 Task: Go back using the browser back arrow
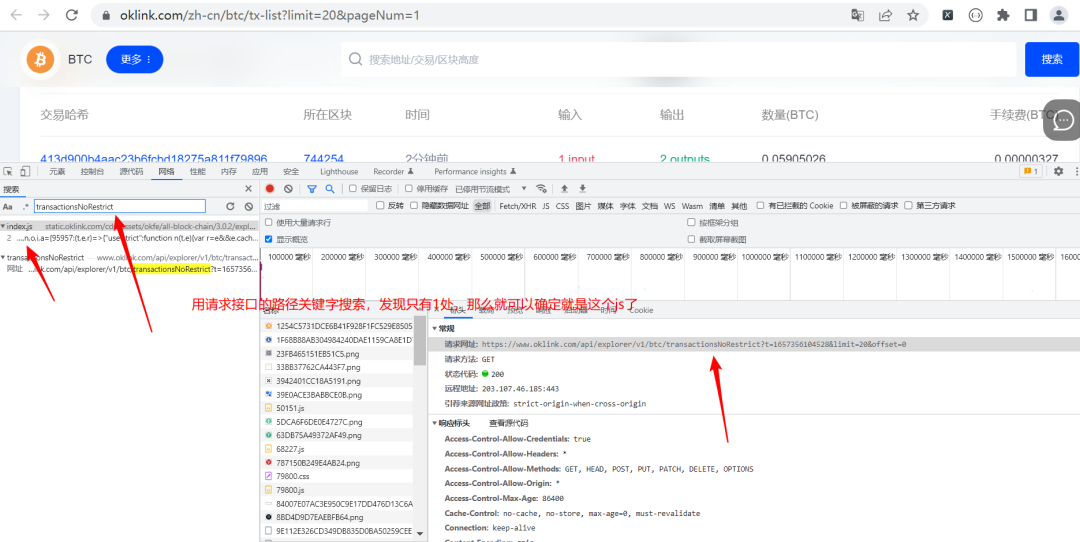coord(16,15)
